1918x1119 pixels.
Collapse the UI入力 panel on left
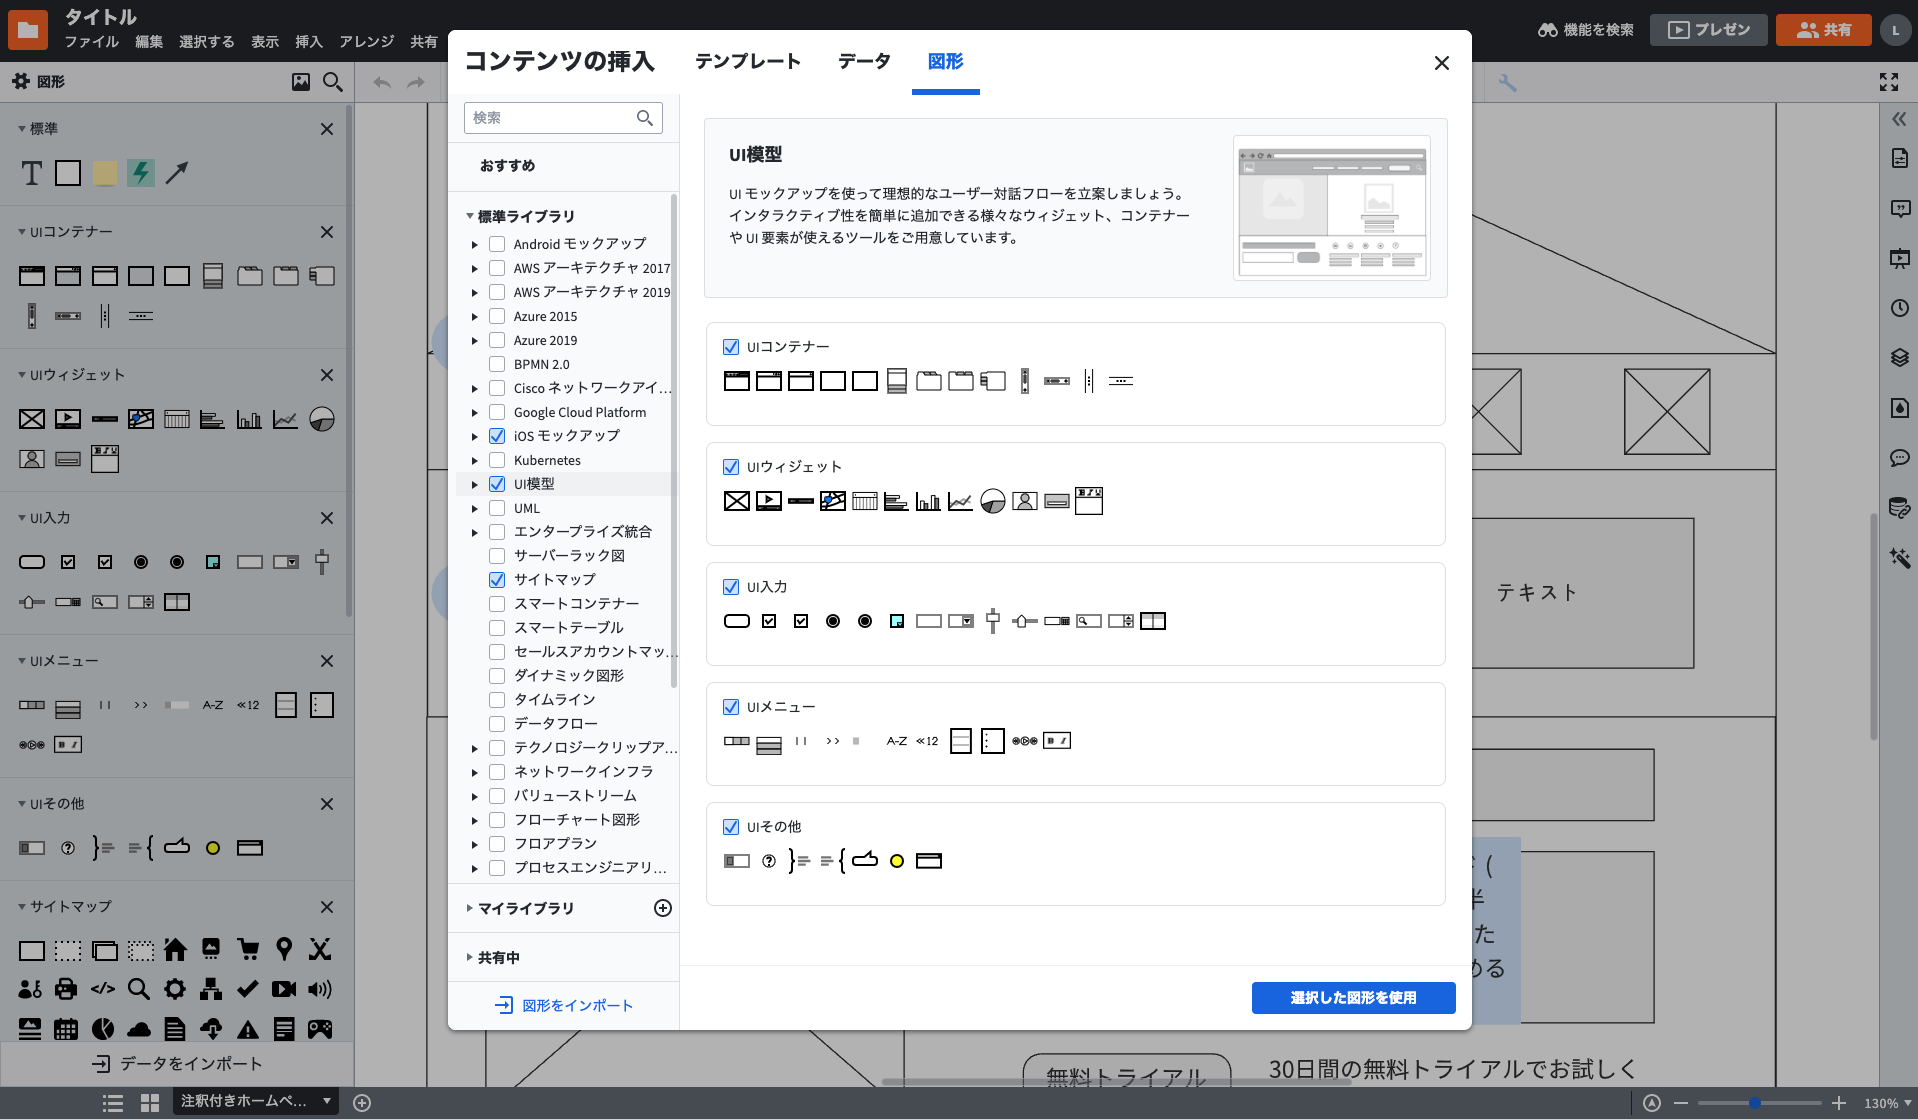click(x=22, y=518)
